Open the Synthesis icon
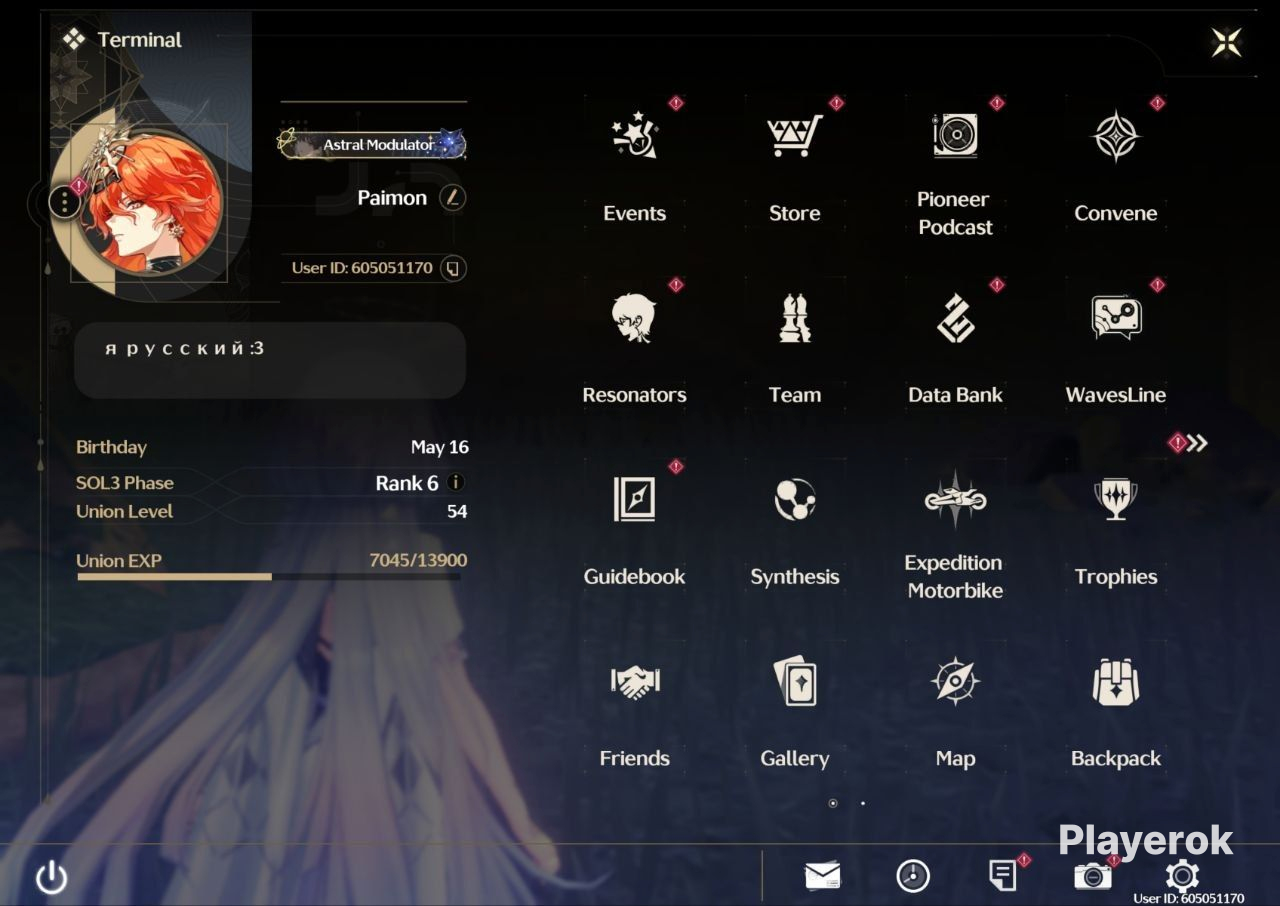The width and height of the screenshot is (1280, 906). [x=795, y=499]
